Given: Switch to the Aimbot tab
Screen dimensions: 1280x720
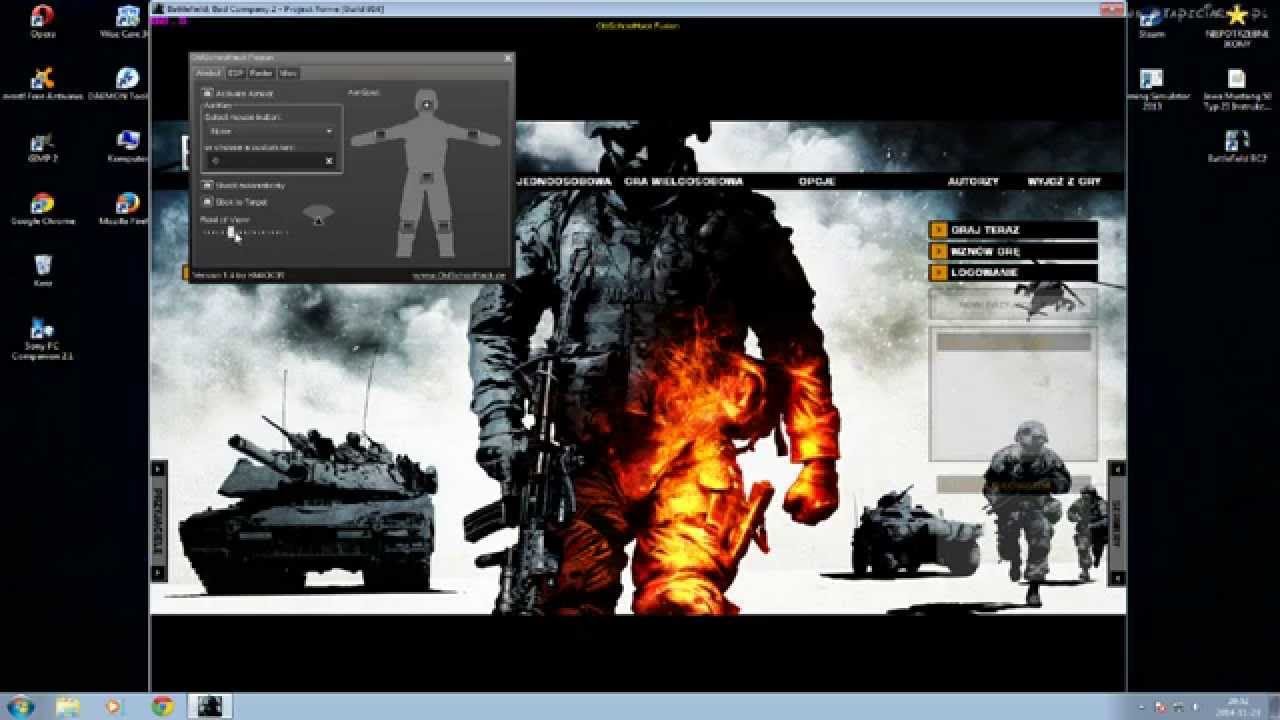Looking at the screenshot, I should click(x=208, y=73).
